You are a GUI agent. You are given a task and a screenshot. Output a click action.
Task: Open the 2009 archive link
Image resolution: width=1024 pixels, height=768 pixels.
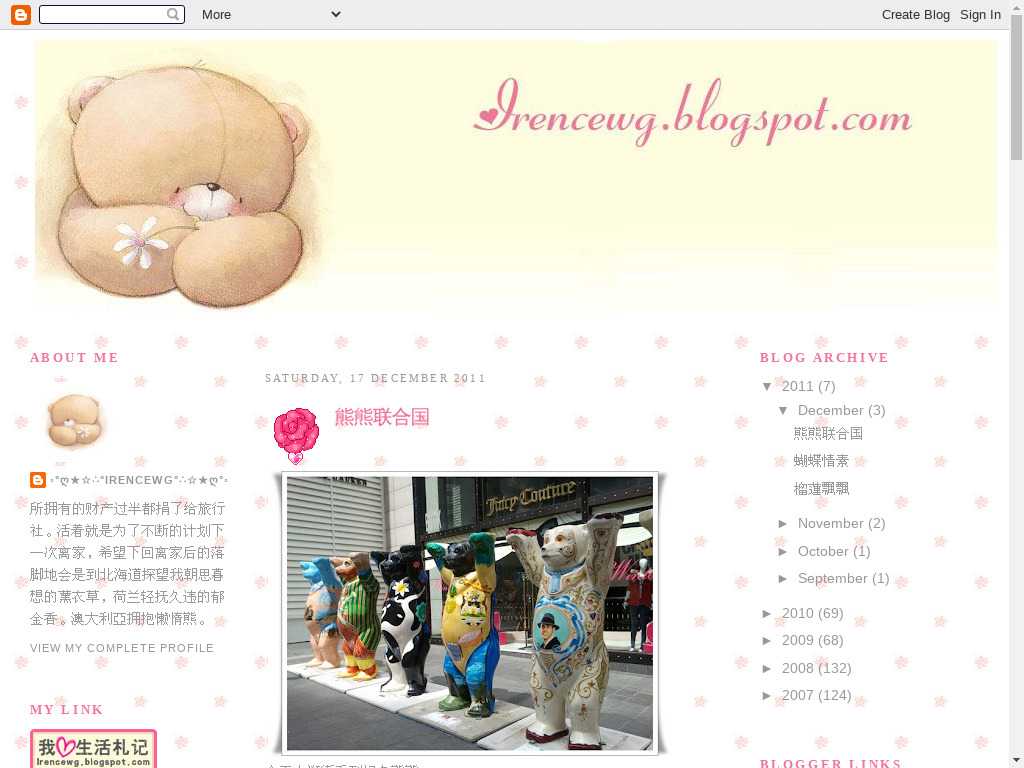click(x=797, y=641)
